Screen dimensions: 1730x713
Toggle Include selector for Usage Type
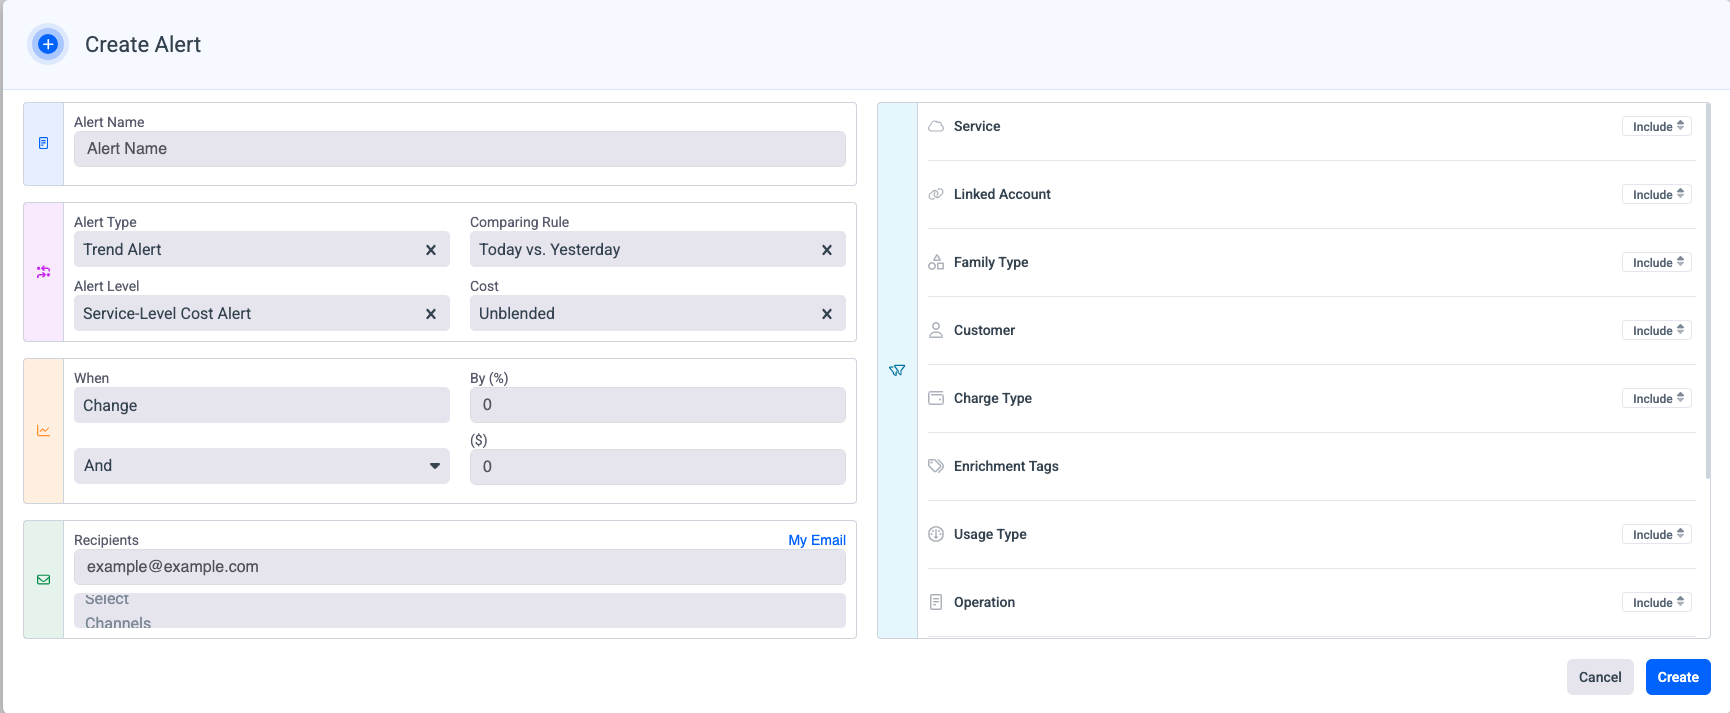point(1657,535)
